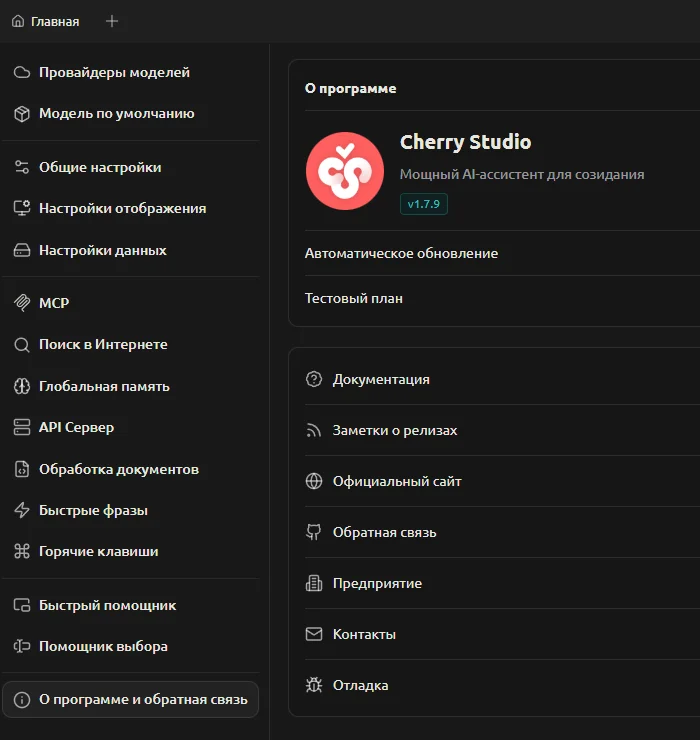Click the bug icon next to Отладка
Image resolution: width=700 pixels, height=740 pixels.
(x=314, y=685)
